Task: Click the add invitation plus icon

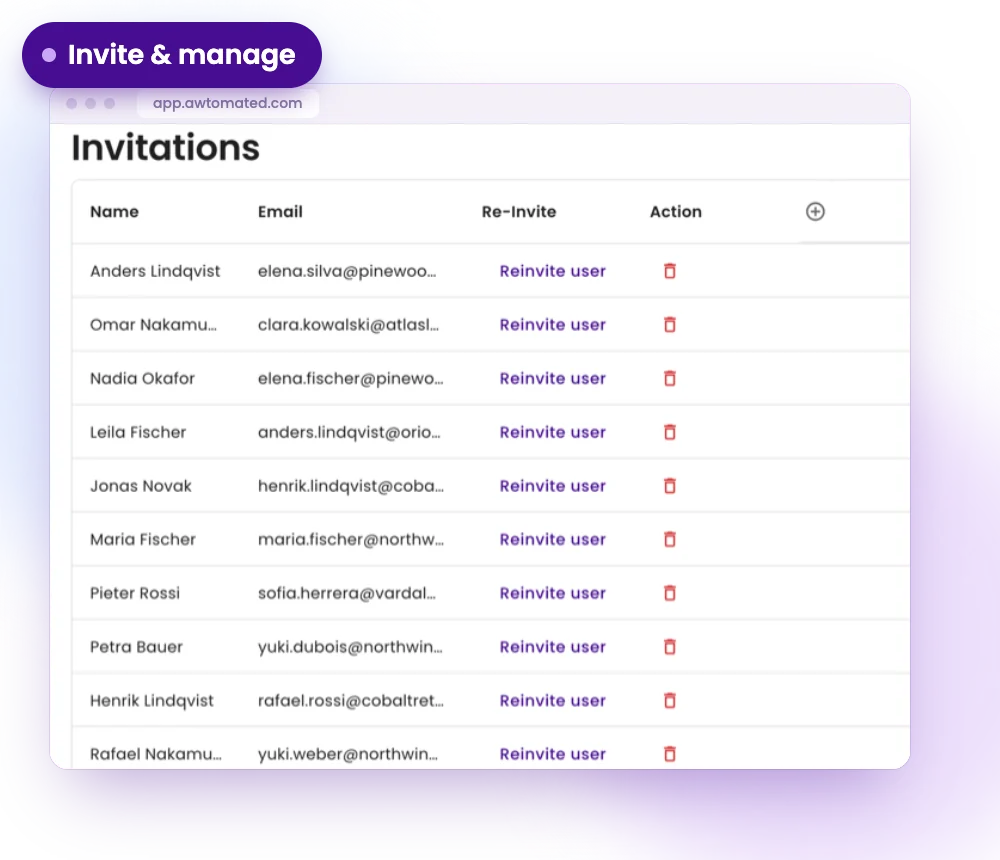Action: click(x=815, y=211)
